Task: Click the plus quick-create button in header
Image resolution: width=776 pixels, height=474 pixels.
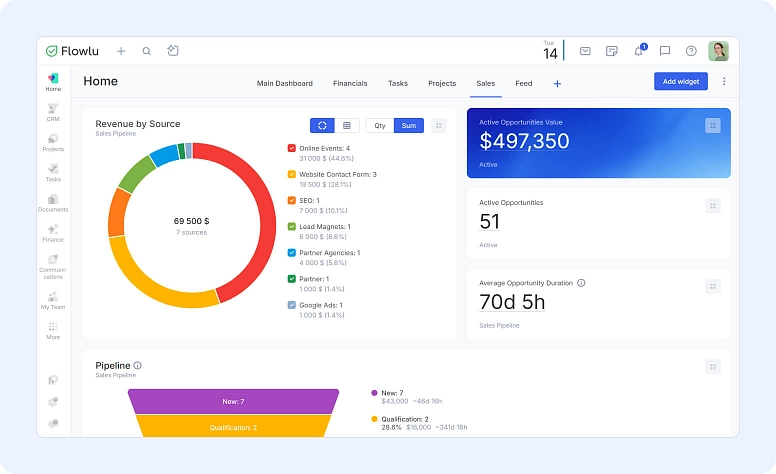Action: pyautogui.click(x=121, y=51)
